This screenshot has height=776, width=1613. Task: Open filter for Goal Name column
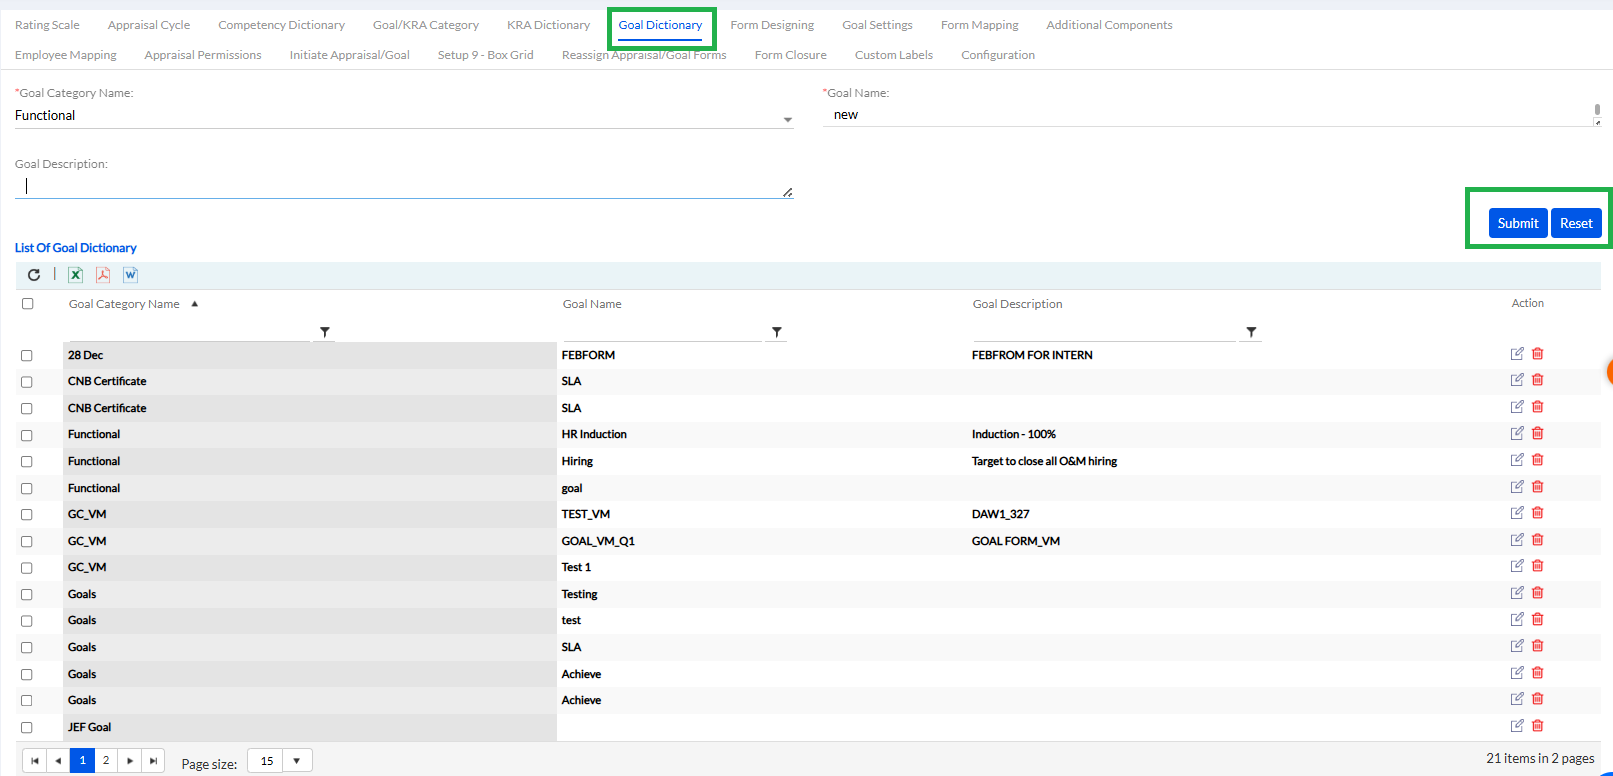pyautogui.click(x=777, y=332)
